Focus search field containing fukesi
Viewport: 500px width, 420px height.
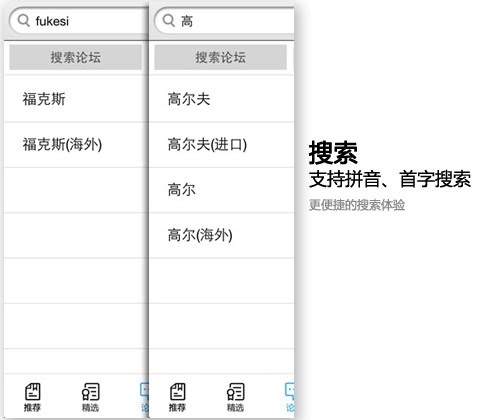point(79,21)
